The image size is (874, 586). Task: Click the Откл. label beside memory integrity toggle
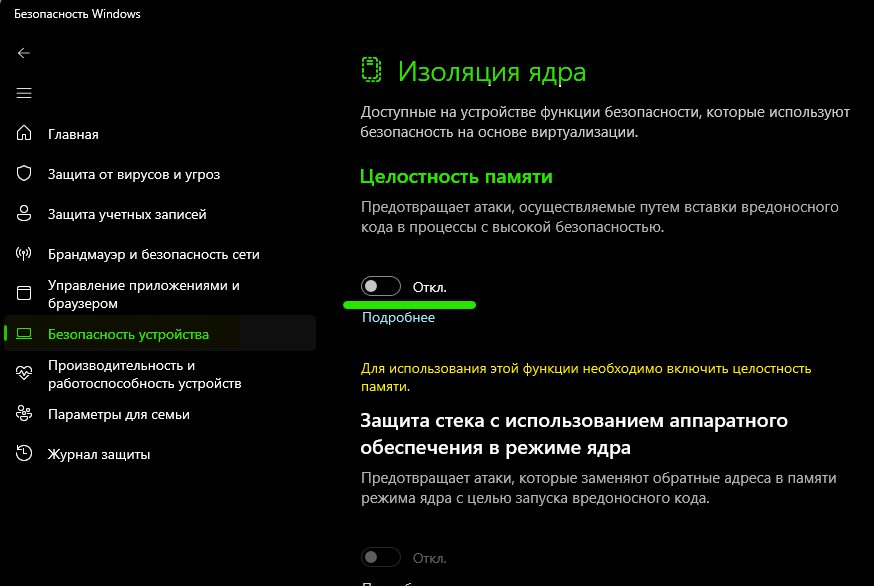[429, 287]
